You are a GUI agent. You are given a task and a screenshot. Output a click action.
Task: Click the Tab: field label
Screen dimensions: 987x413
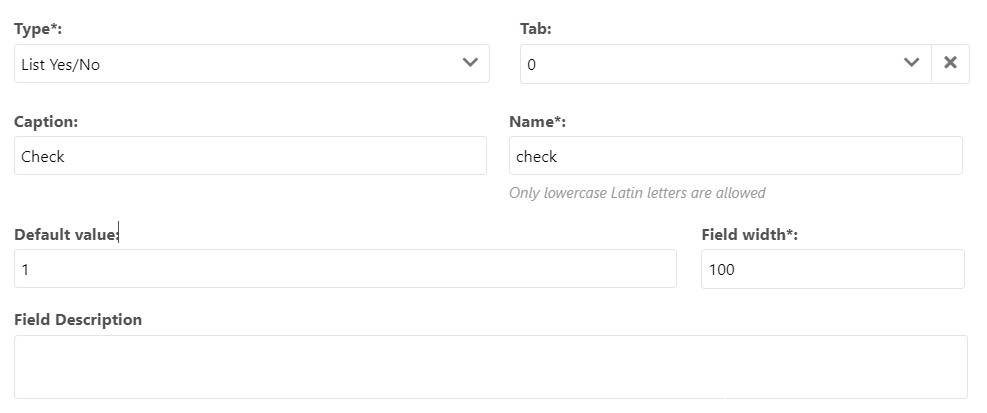pos(536,29)
